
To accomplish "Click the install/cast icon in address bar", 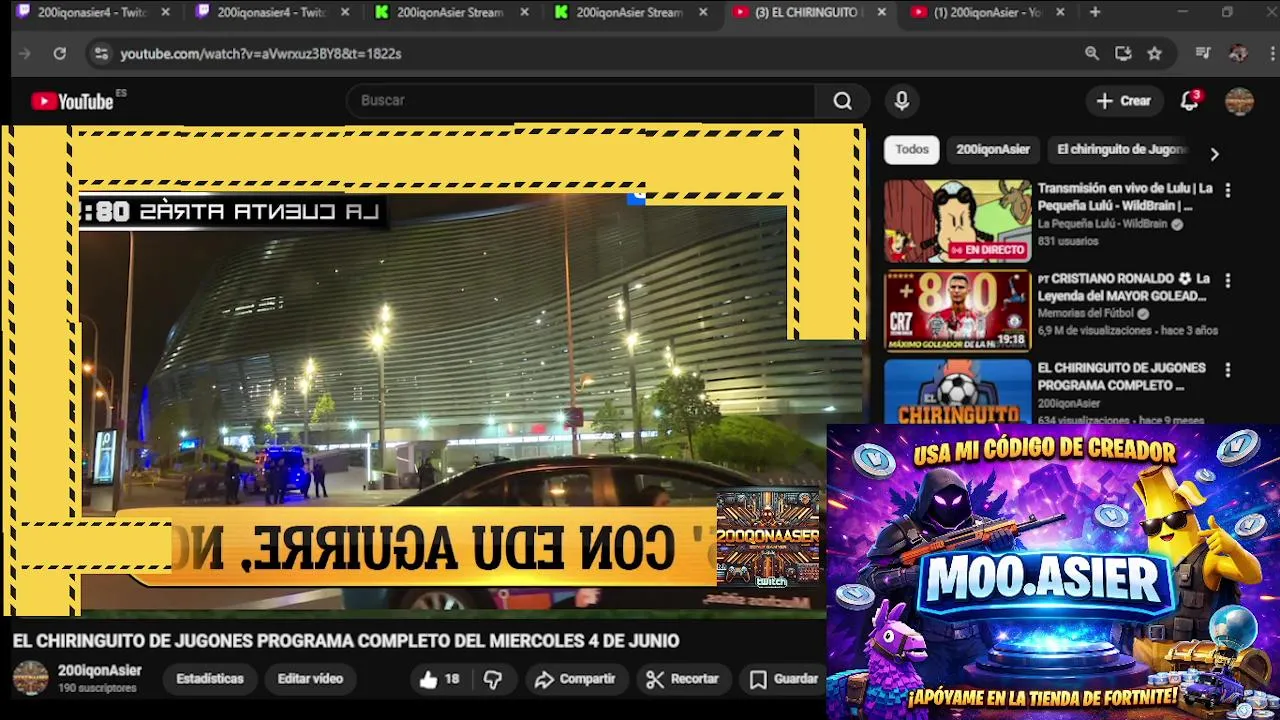I will (x=1123, y=54).
